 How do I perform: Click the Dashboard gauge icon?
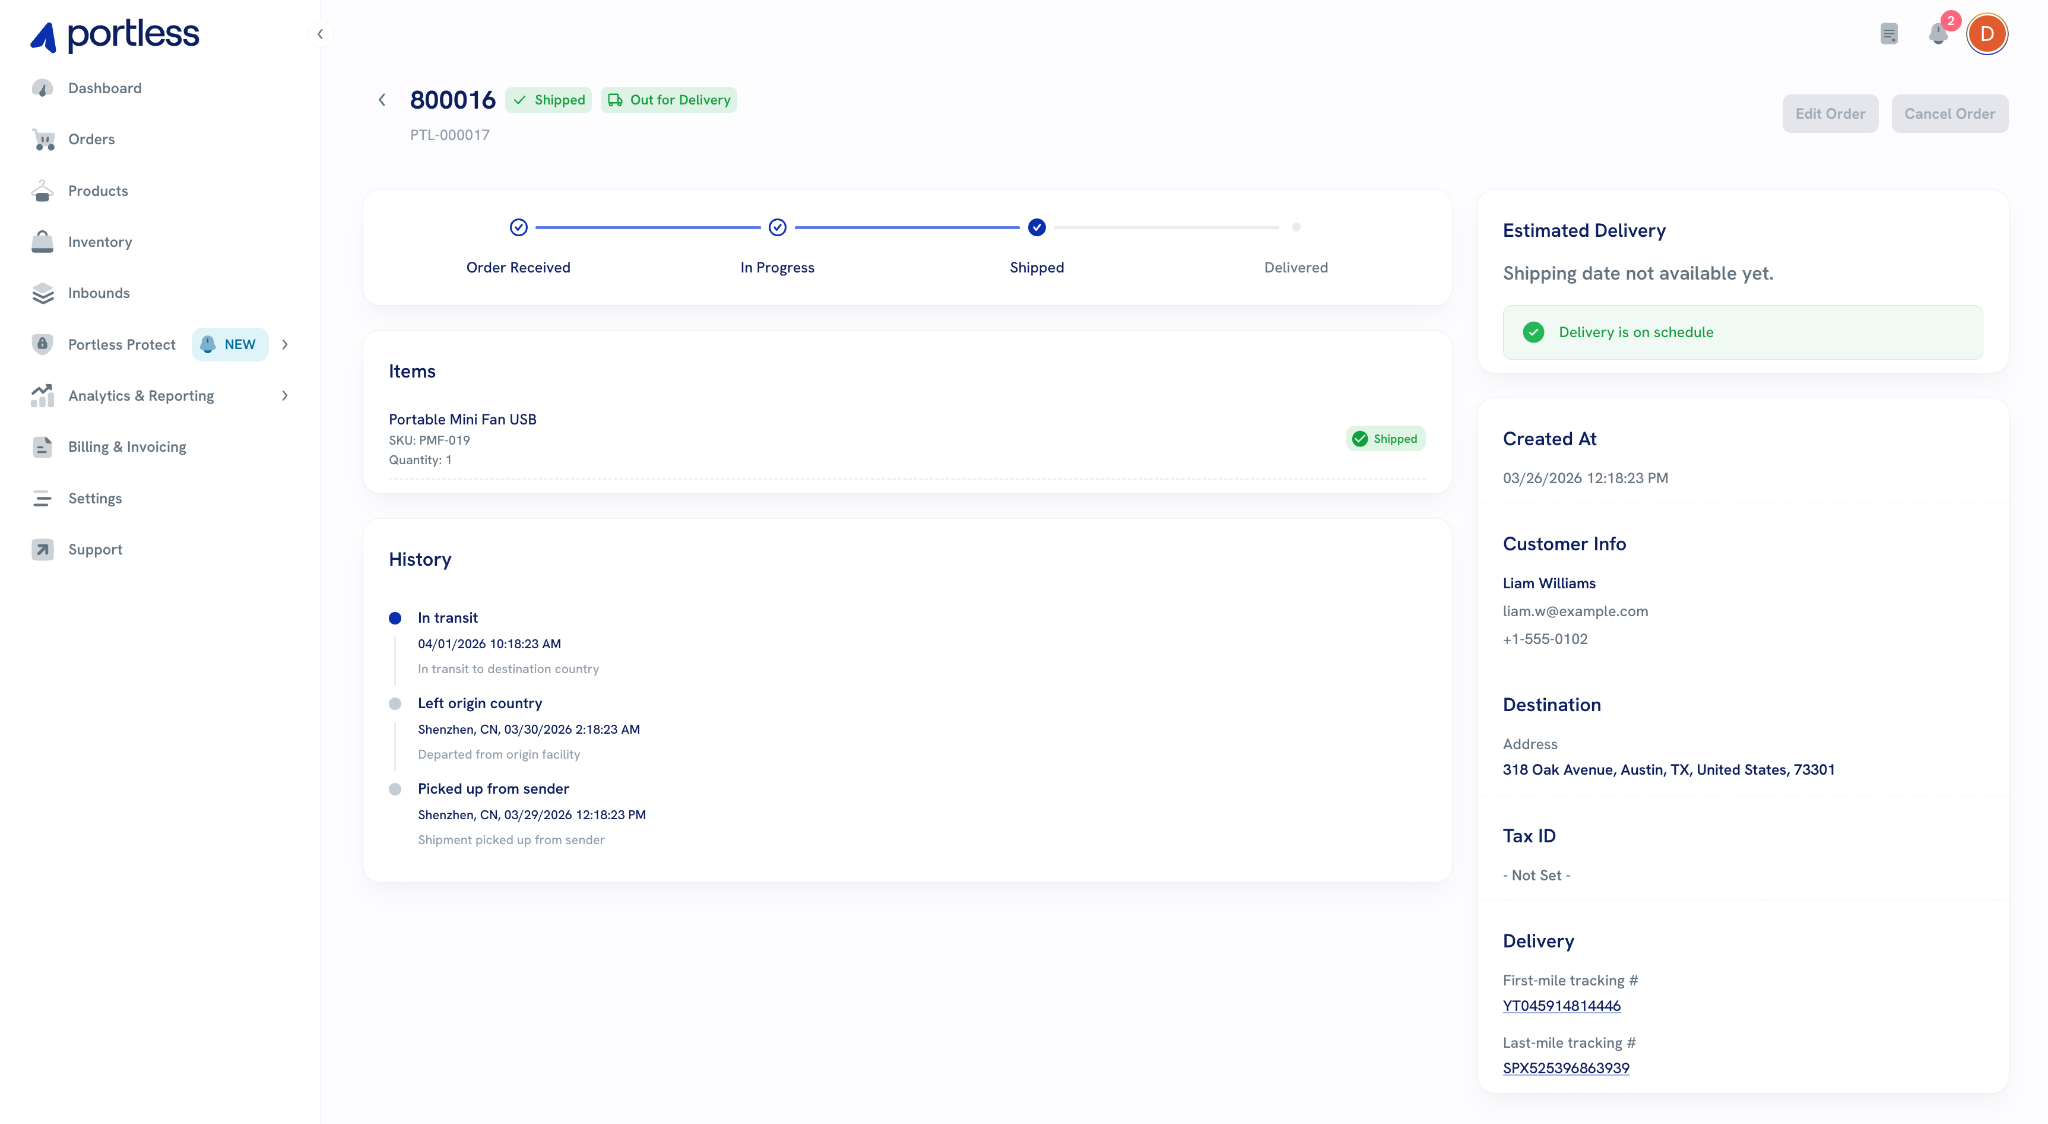(42, 88)
